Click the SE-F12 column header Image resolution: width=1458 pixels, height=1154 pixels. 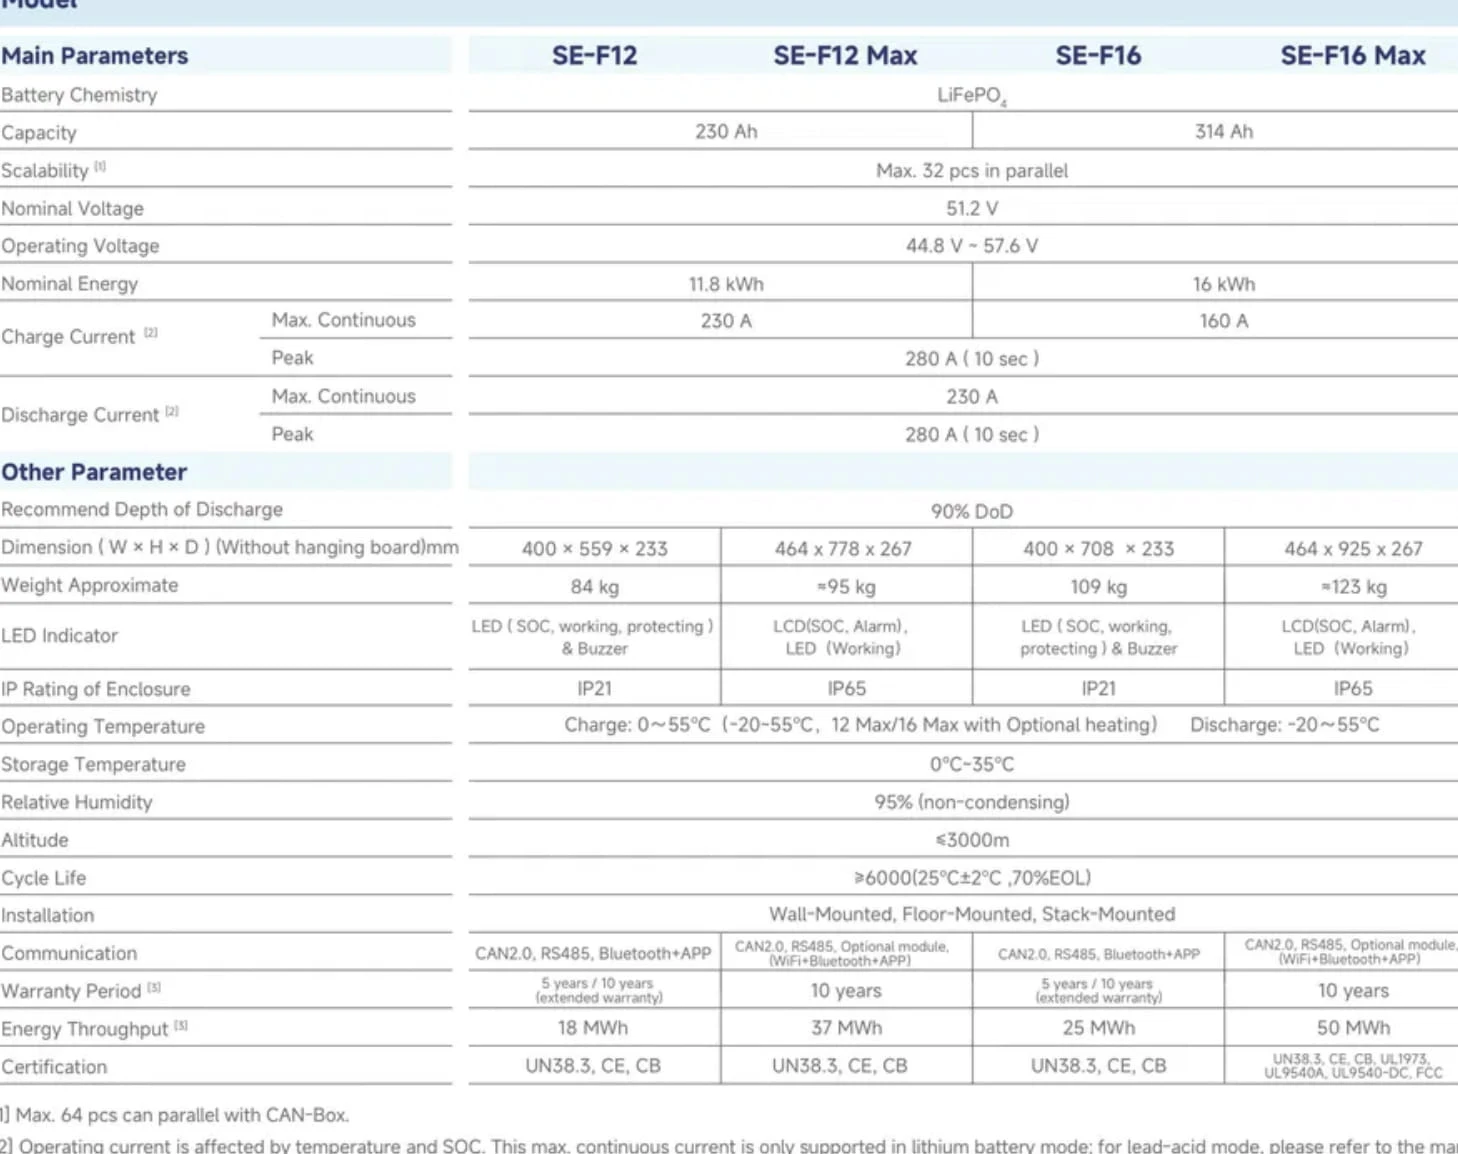(594, 56)
